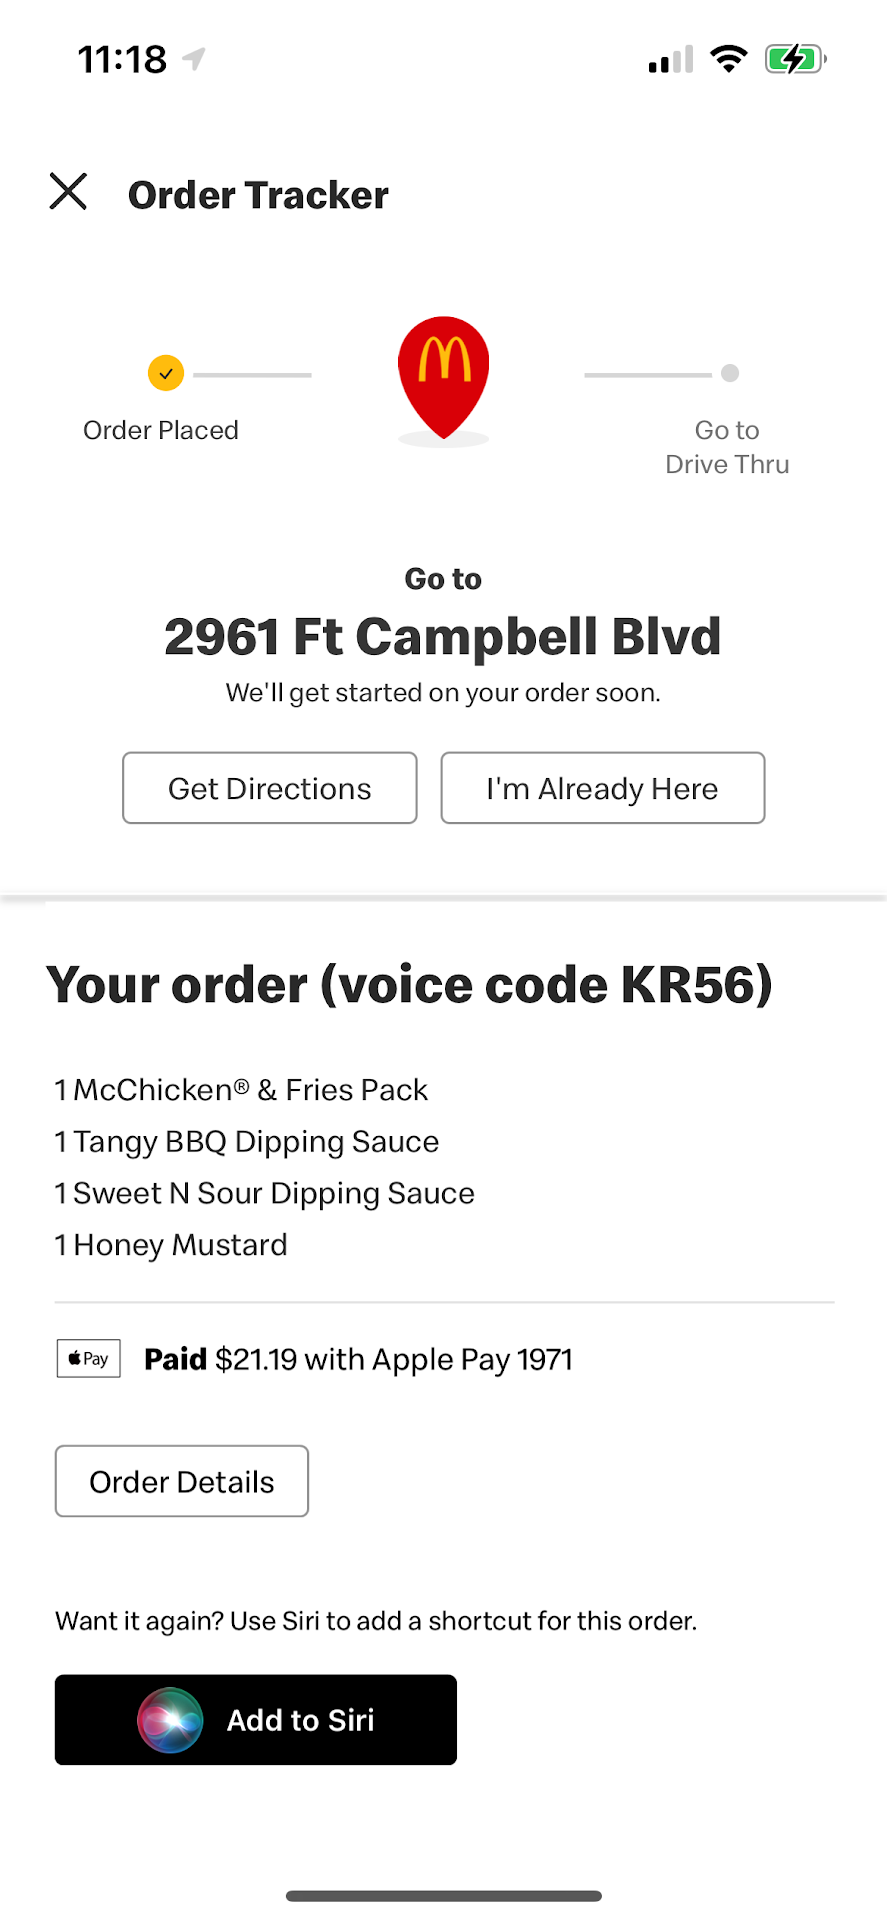
Task: Select the Tangy BBQ Dipping Sauce item
Action: click(x=247, y=1142)
